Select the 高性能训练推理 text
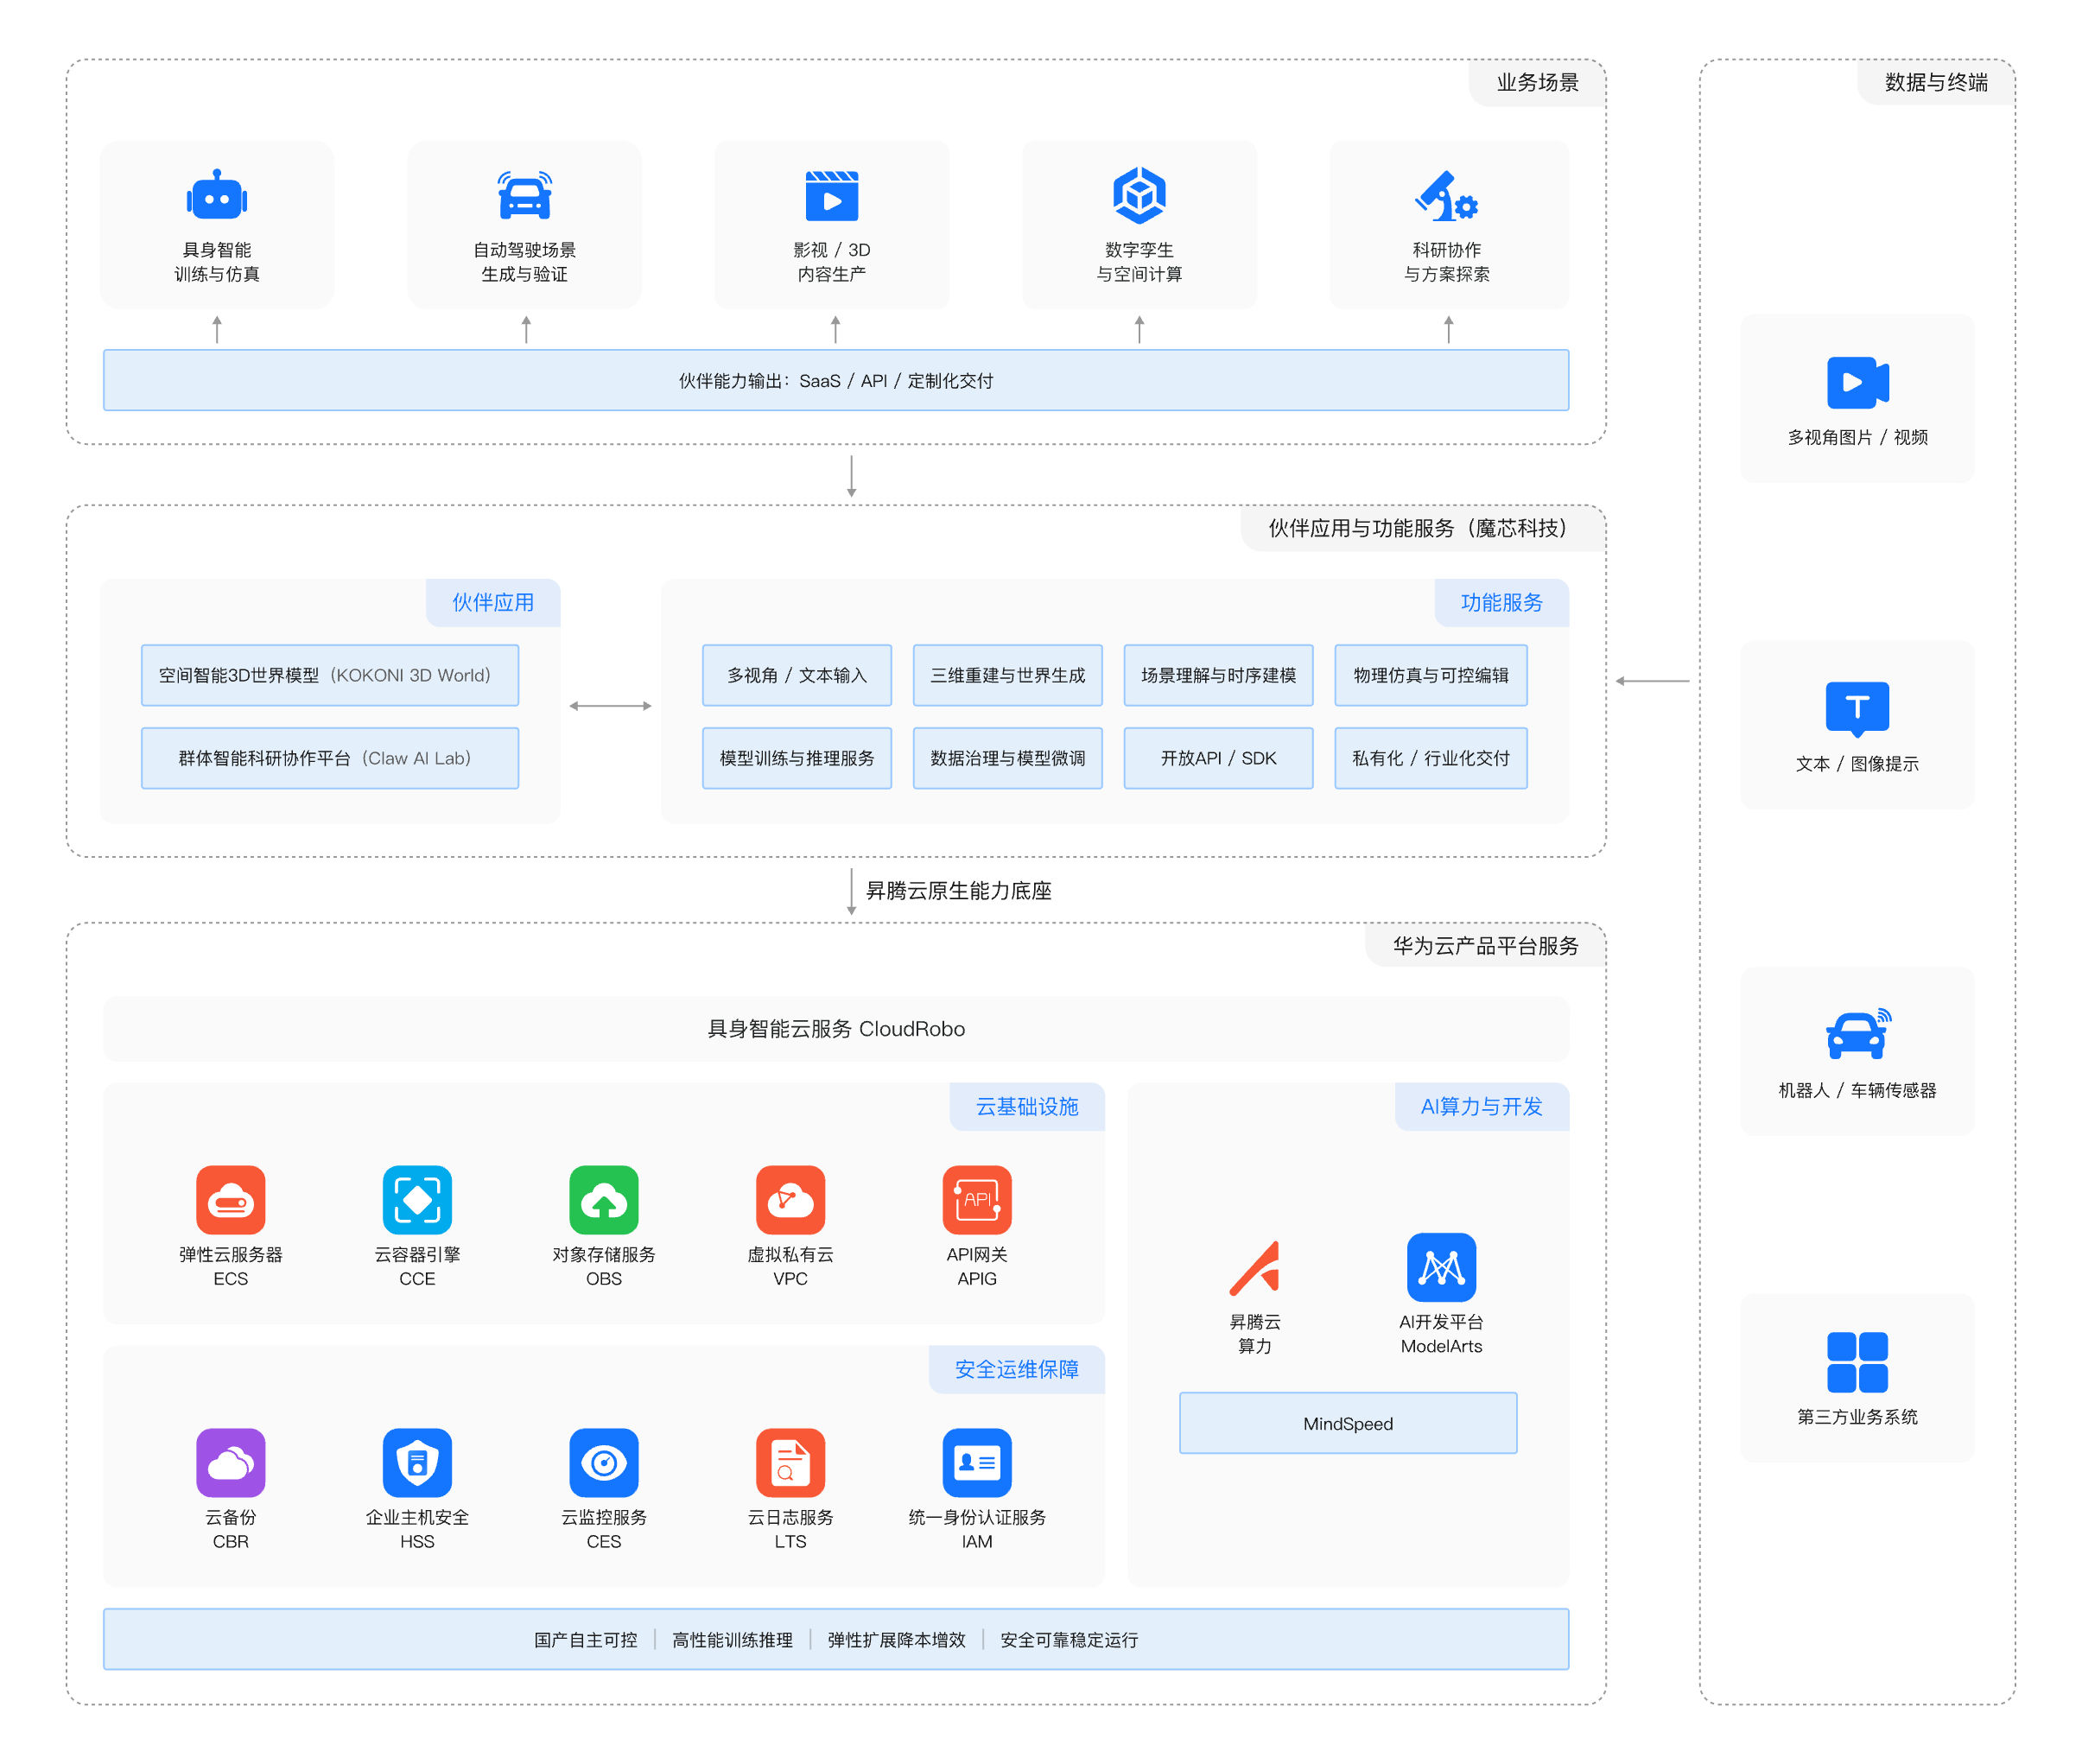The width and height of the screenshot is (2082, 1764). pyautogui.click(x=732, y=1640)
